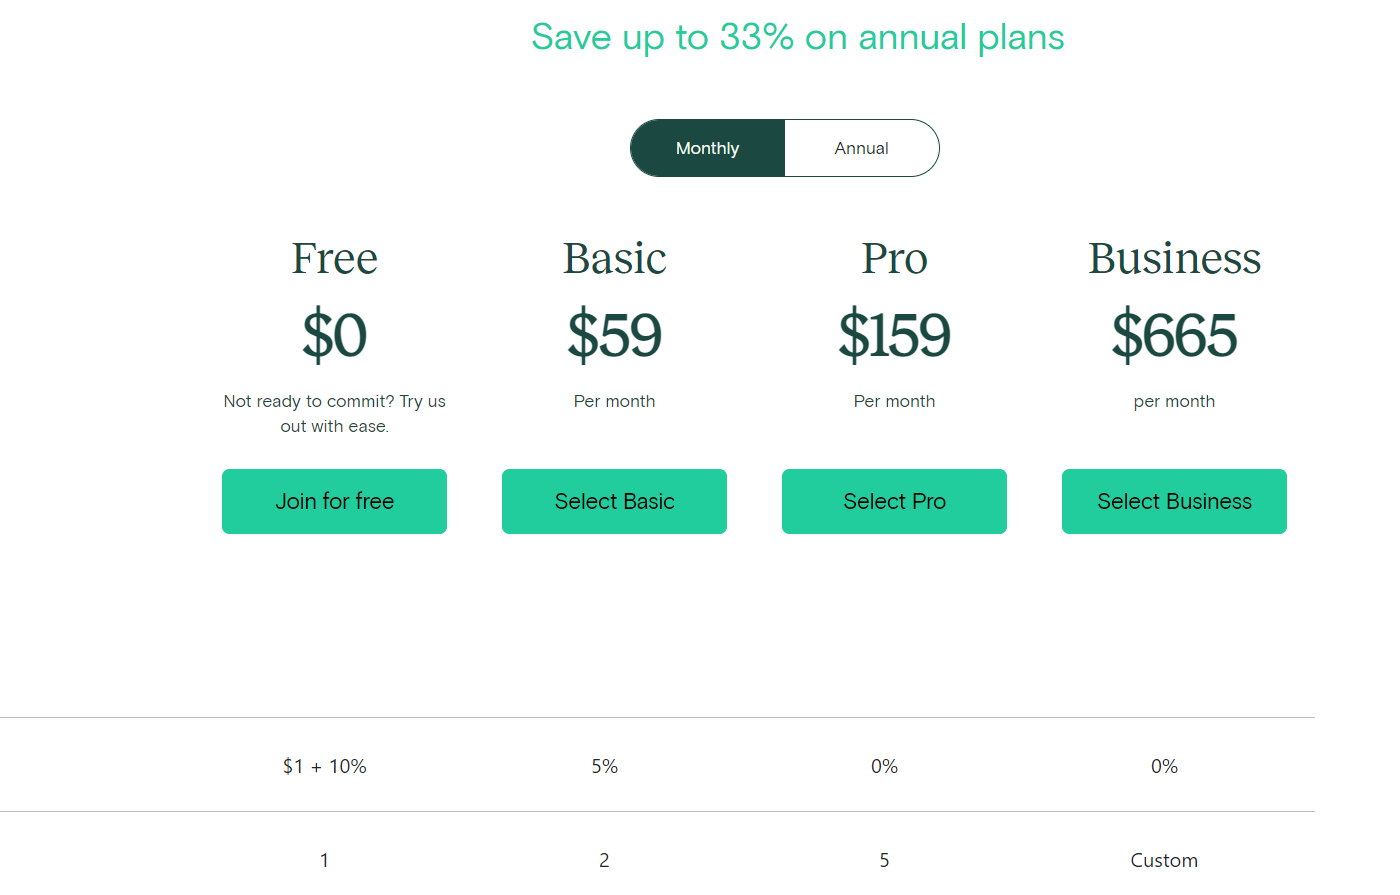
Task: Select the Business plan heading
Action: 1174,258
